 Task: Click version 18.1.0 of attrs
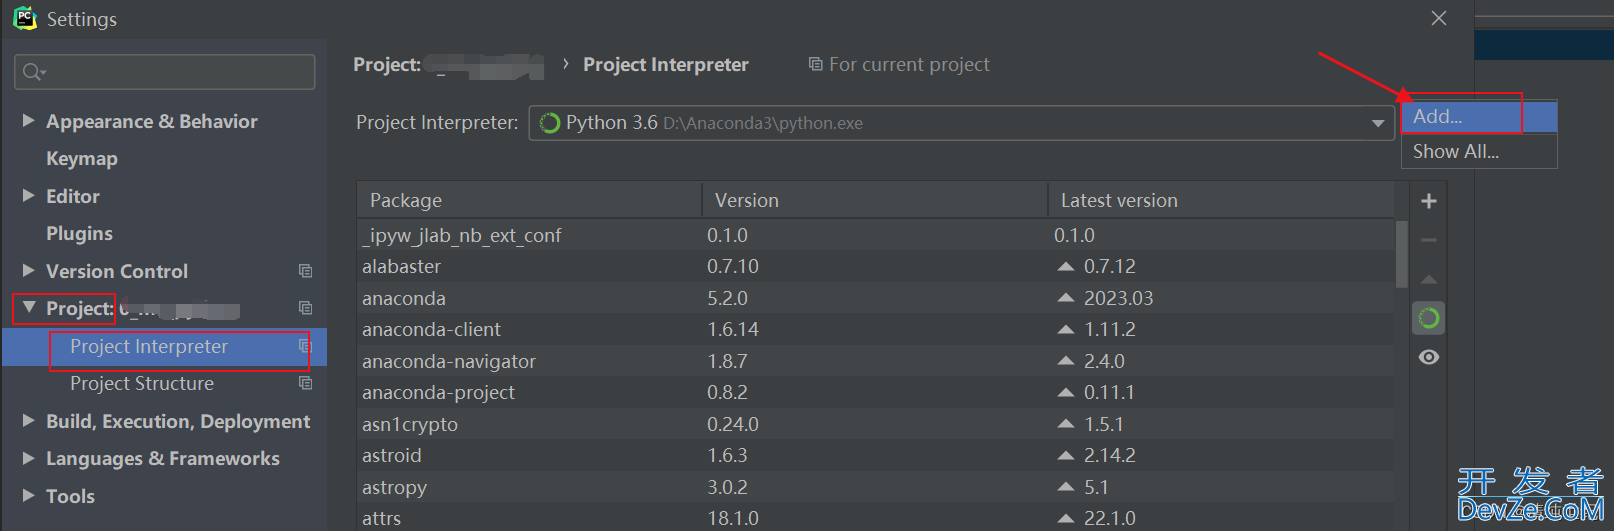tap(733, 518)
